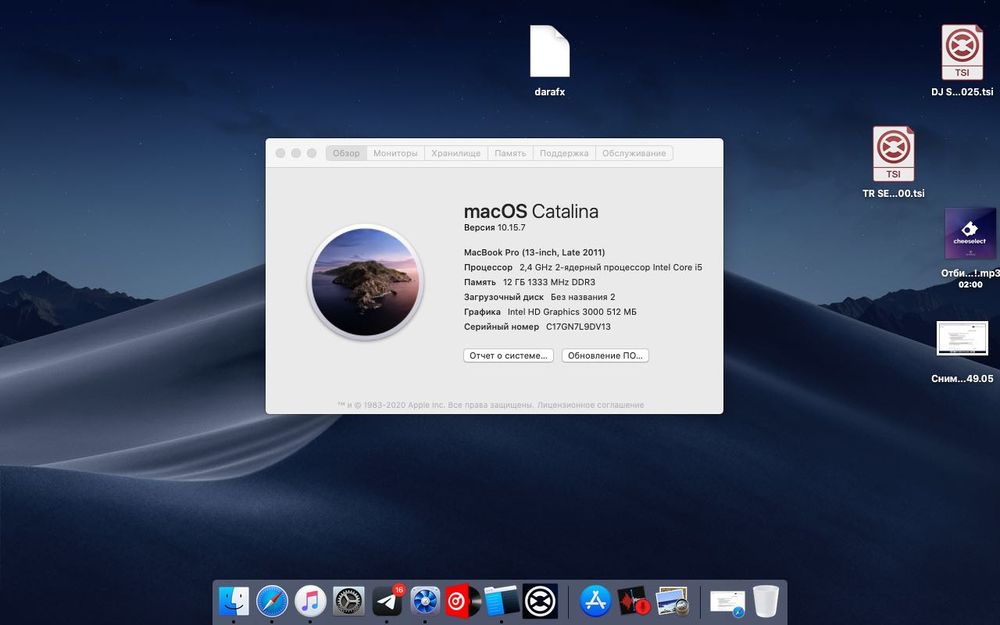Select the Сним...49.05 screenshot file

click(x=962, y=352)
